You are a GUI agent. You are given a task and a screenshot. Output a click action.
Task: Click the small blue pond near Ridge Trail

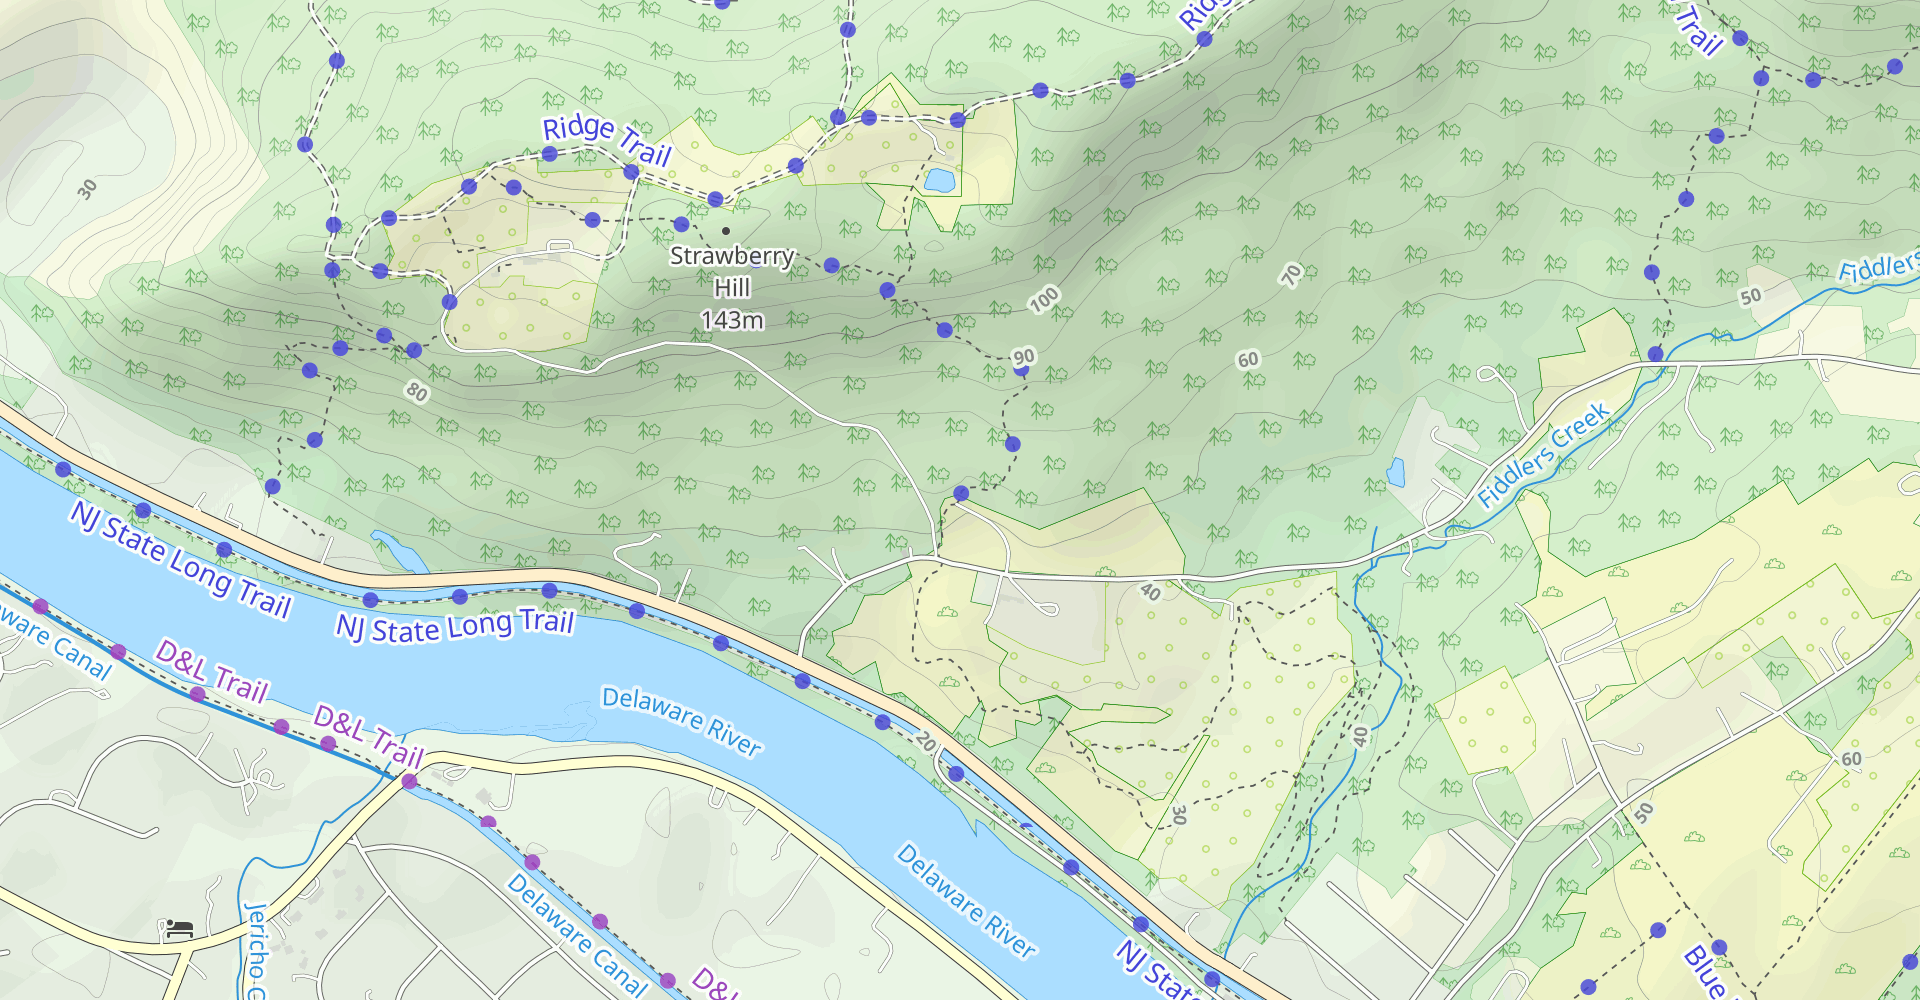939,180
